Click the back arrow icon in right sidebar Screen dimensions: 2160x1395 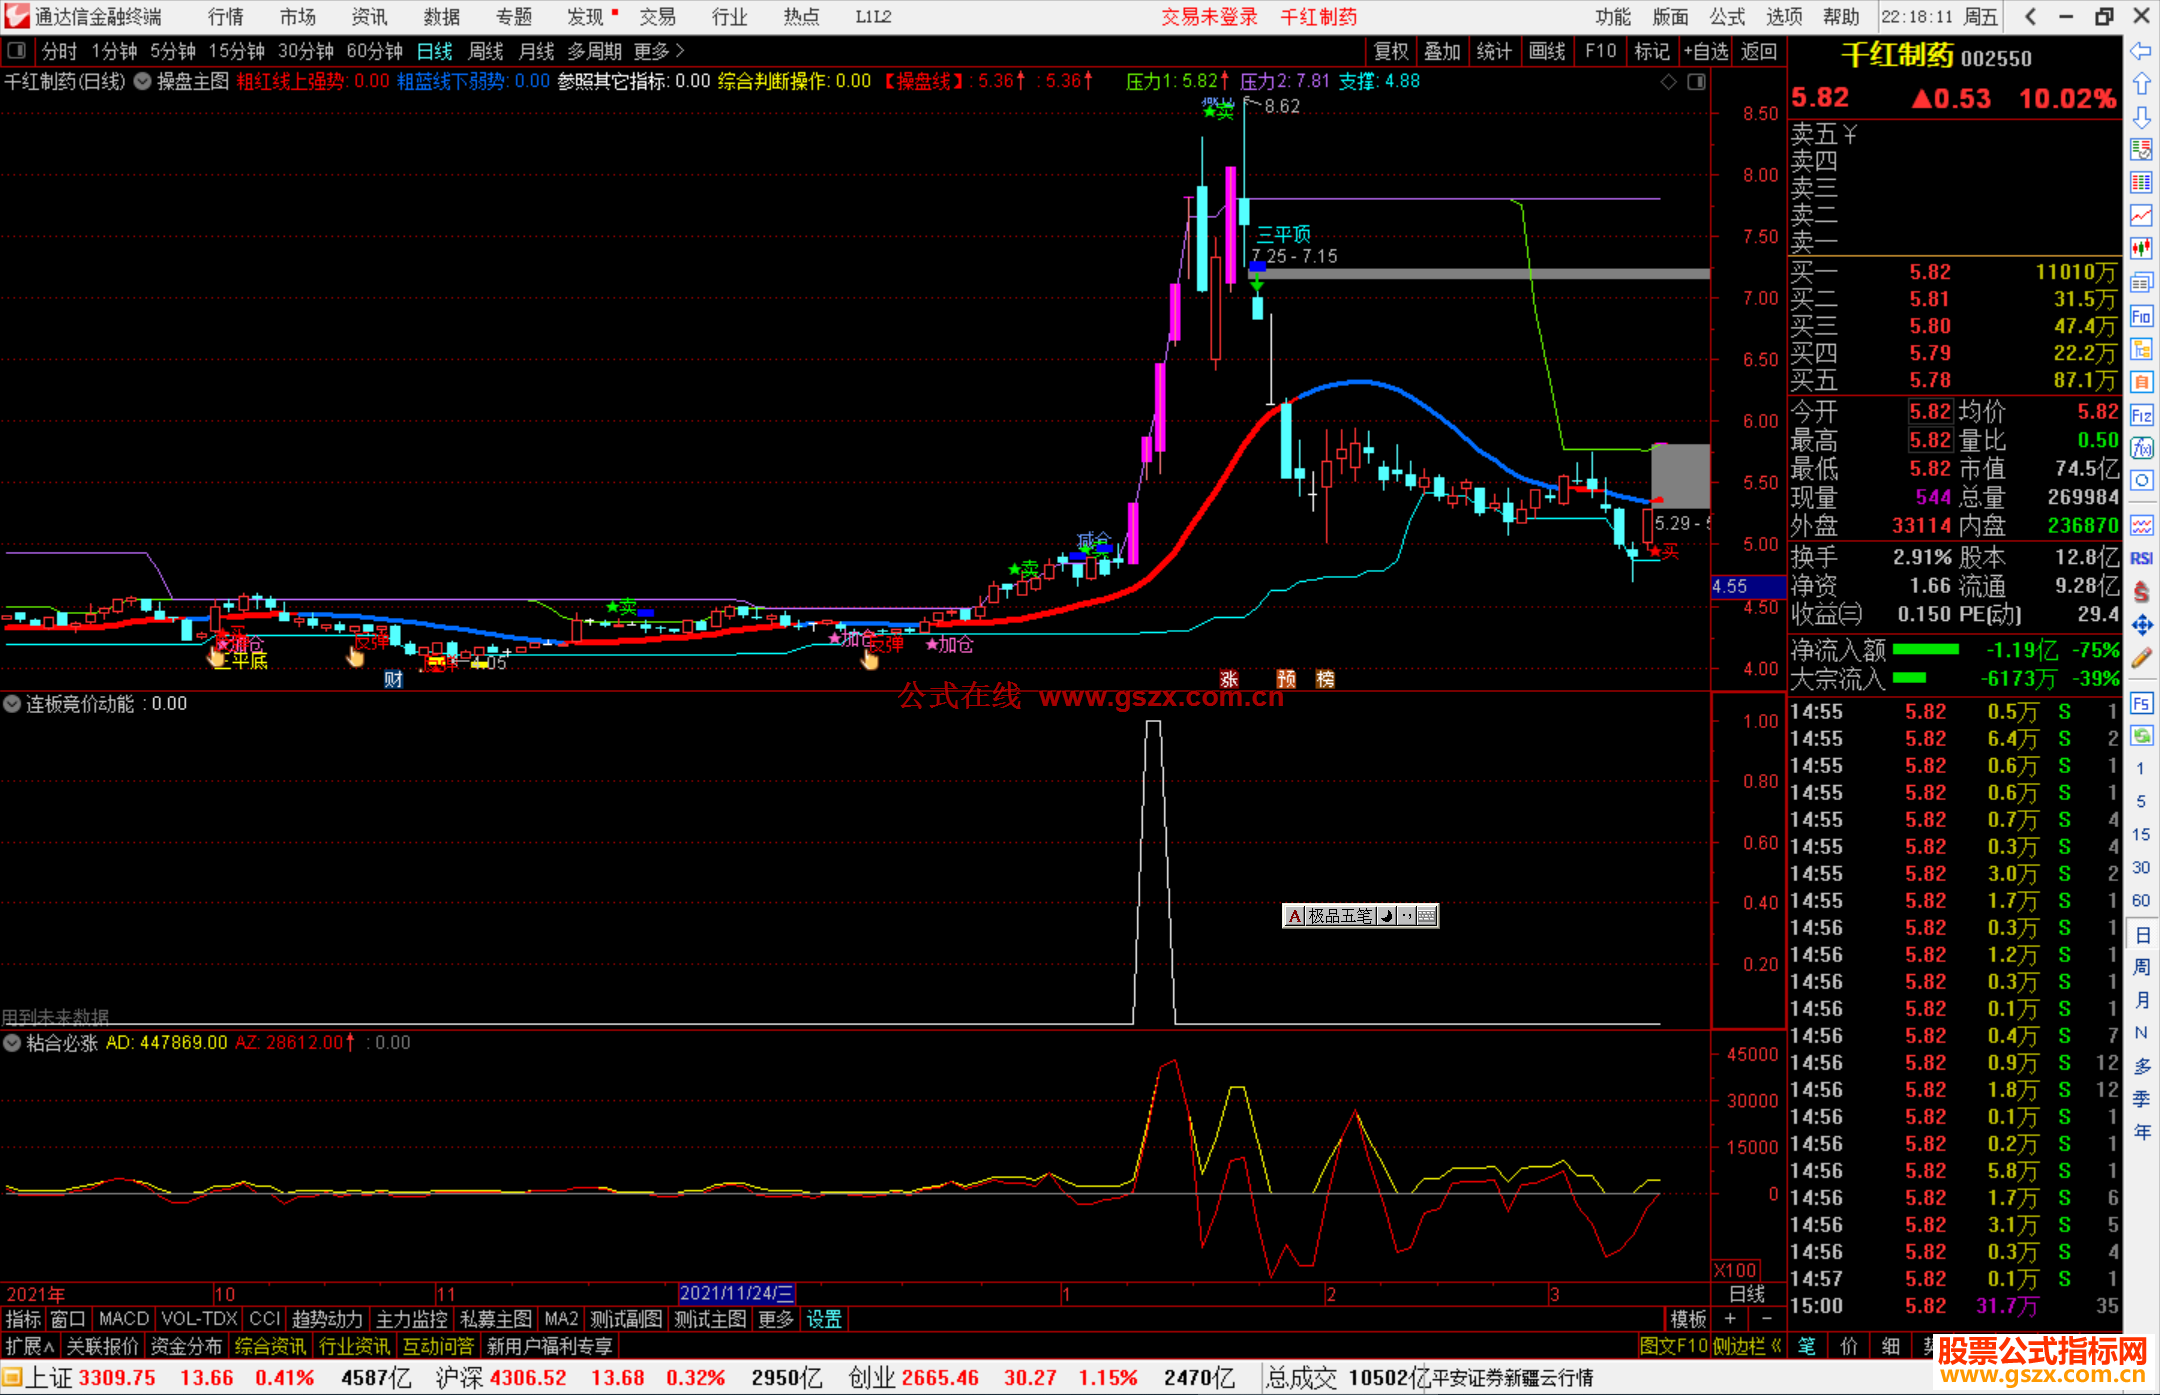point(2141,51)
